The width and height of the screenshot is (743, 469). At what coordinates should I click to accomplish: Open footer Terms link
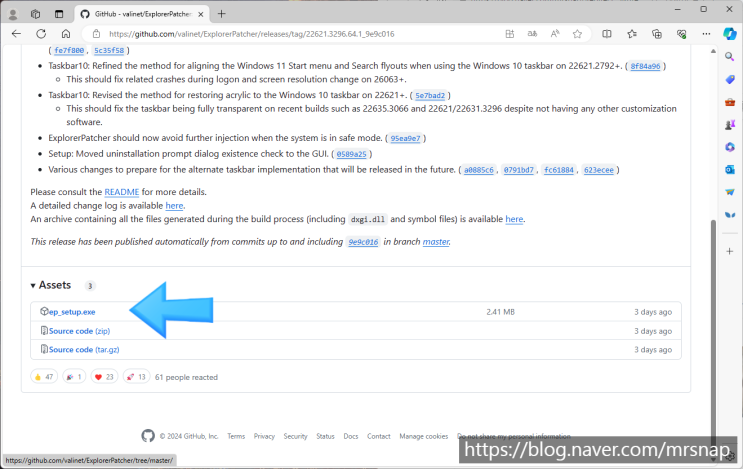236,436
